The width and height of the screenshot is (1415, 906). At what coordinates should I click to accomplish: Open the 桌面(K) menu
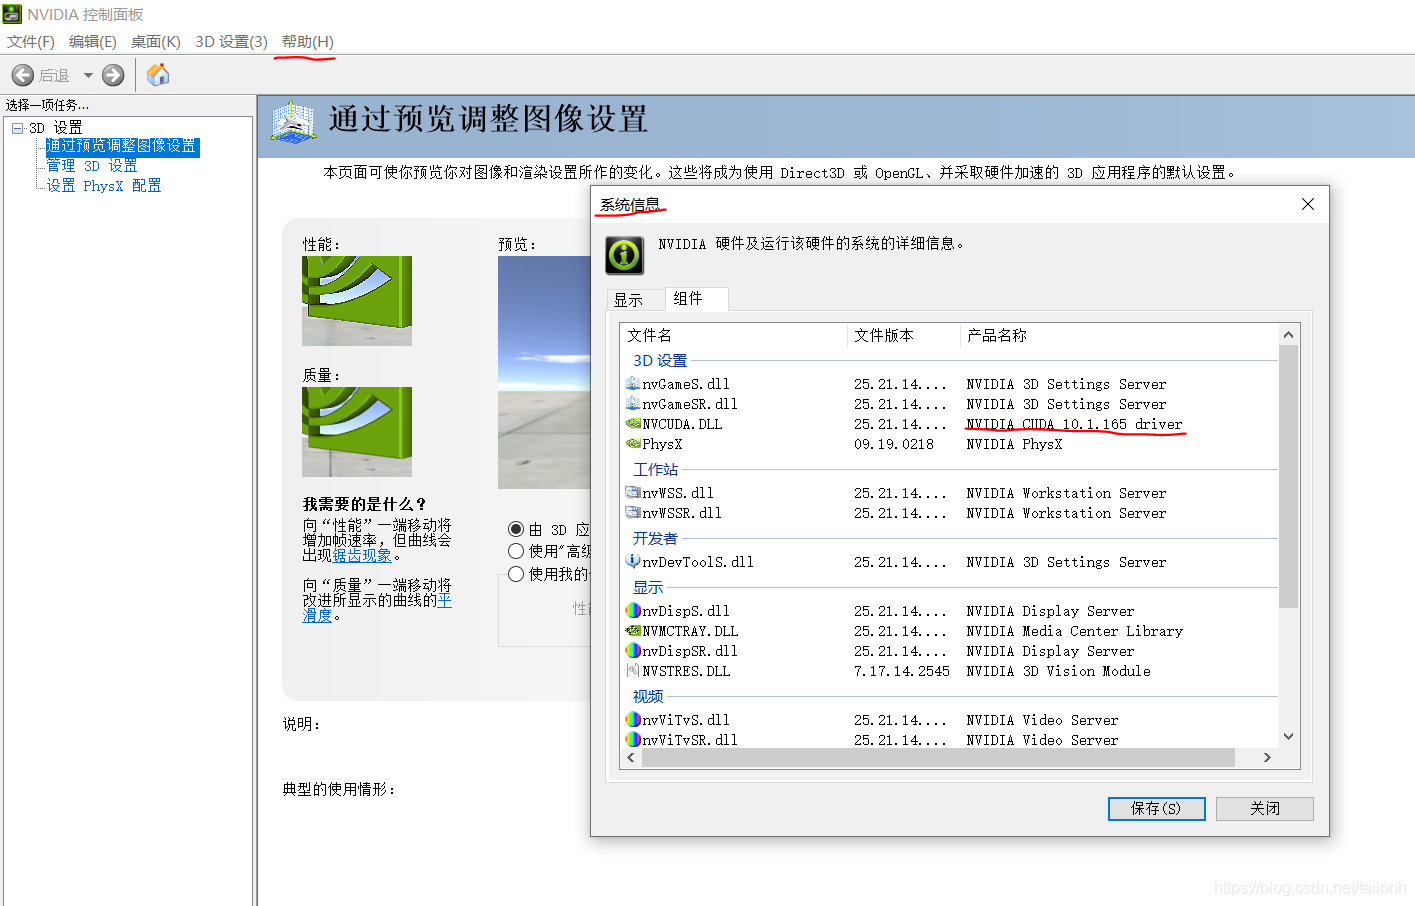pyautogui.click(x=156, y=41)
